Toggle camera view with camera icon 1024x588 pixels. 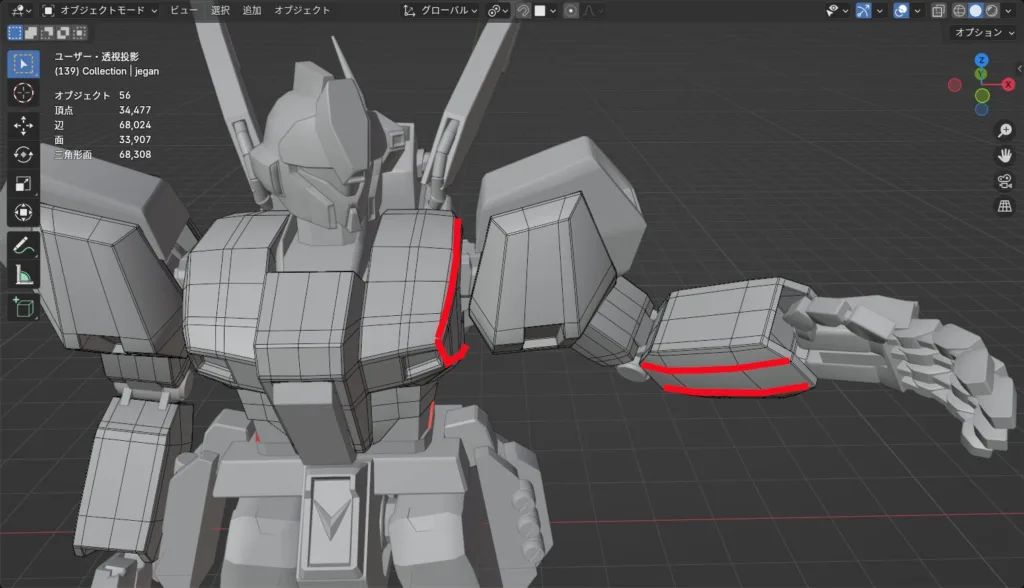pos(1005,181)
